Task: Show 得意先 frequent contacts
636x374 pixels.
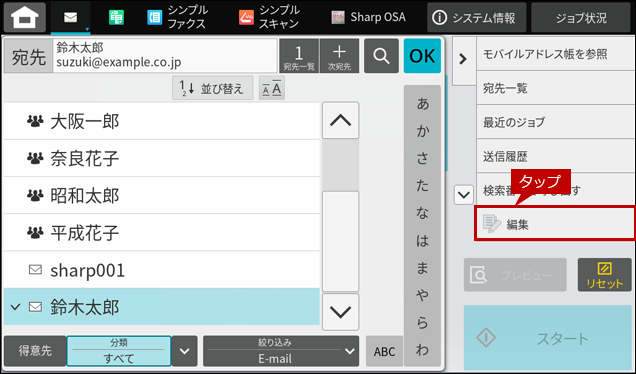Action: pos(35,351)
